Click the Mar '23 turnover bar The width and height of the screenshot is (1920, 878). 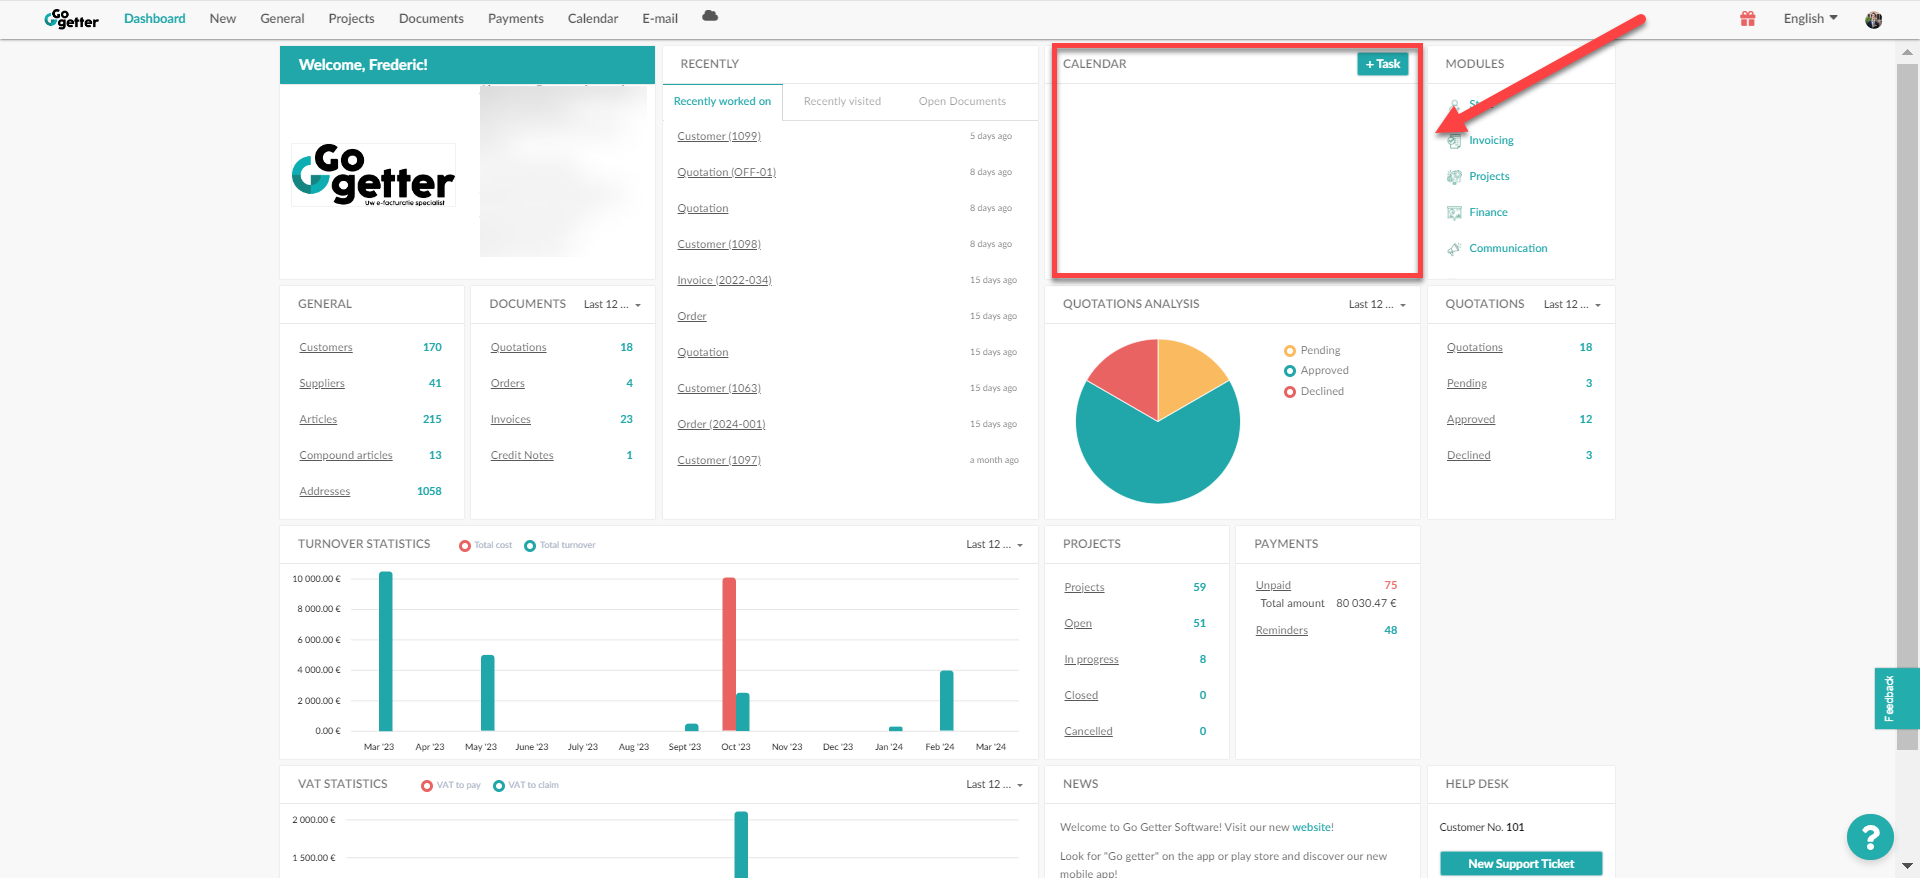pyautogui.click(x=386, y=651)
